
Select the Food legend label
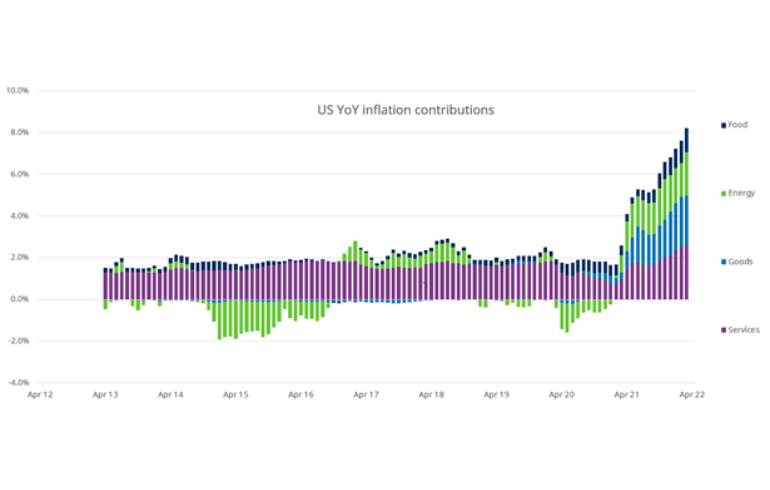[x=738, y=125]
